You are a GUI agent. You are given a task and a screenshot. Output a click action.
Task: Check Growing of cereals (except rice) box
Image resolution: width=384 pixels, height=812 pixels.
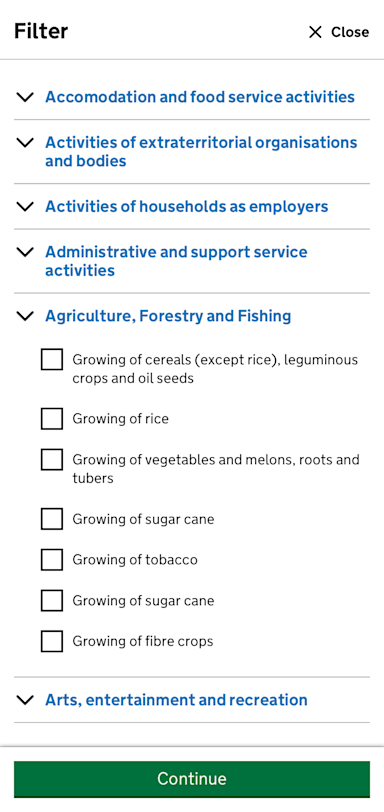pos(52,359)
